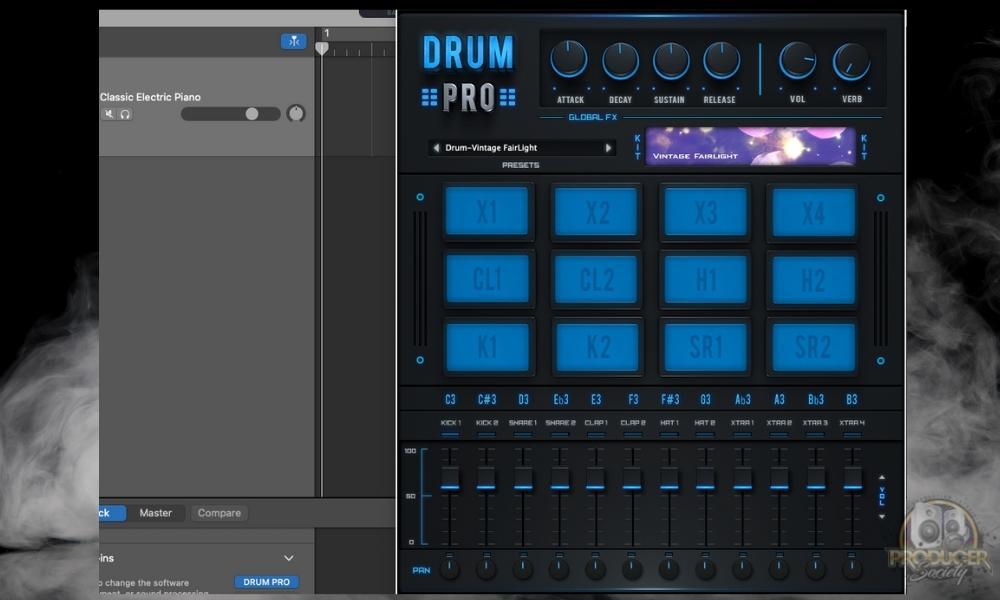
Task: Click the Snare 1 pan knob
Action: point(522,568)
